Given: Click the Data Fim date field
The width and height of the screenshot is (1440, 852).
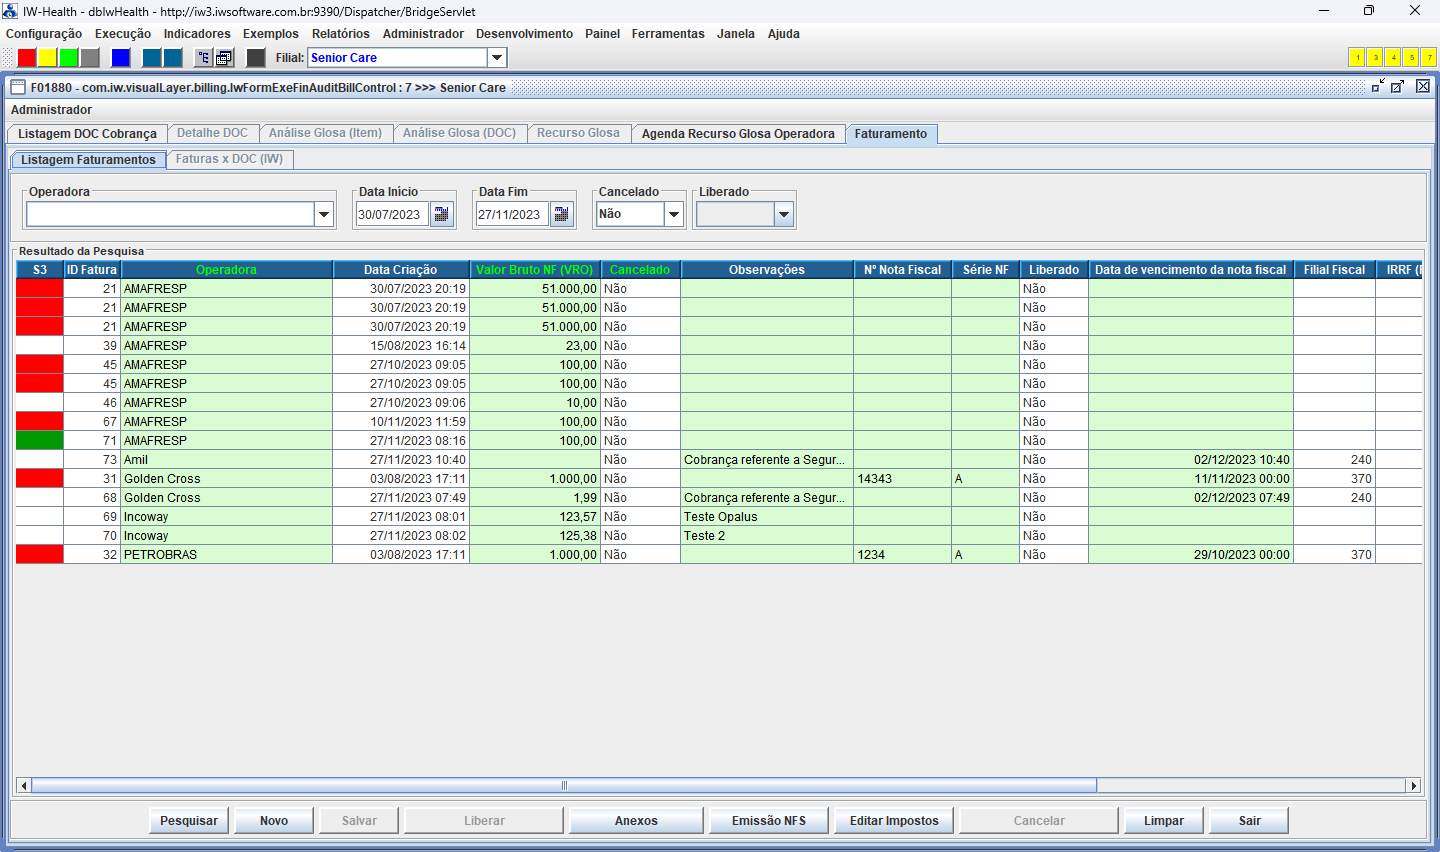Looking at the screenshot, I should pos(512,214).
